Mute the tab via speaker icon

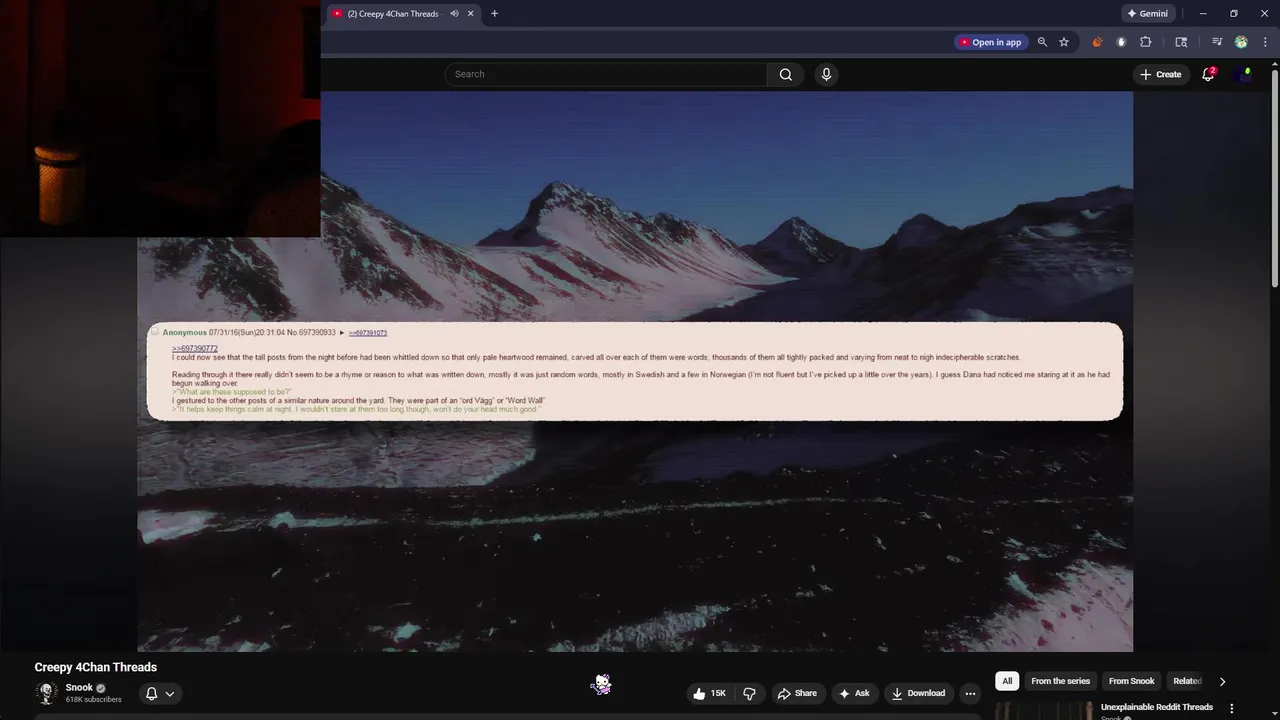point(454,14)
